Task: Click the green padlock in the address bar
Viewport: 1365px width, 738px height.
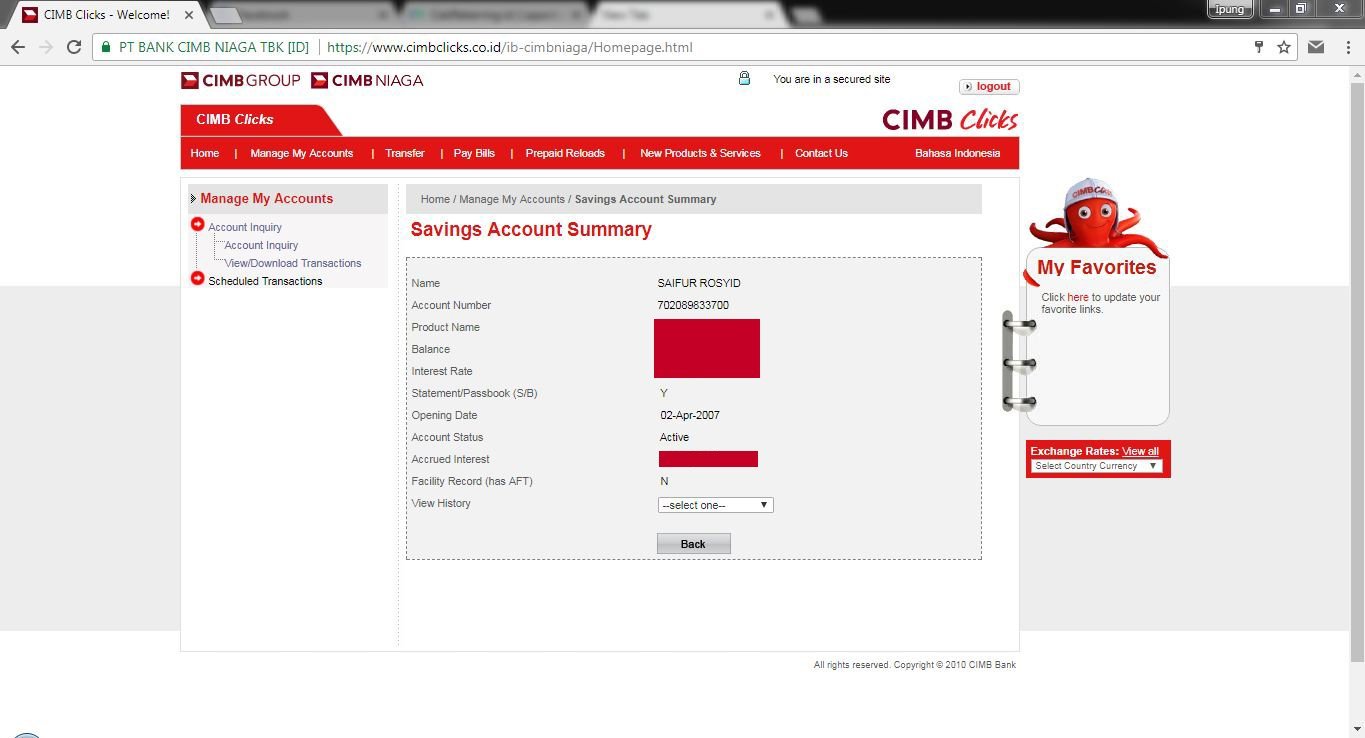Action: point(106,47)
